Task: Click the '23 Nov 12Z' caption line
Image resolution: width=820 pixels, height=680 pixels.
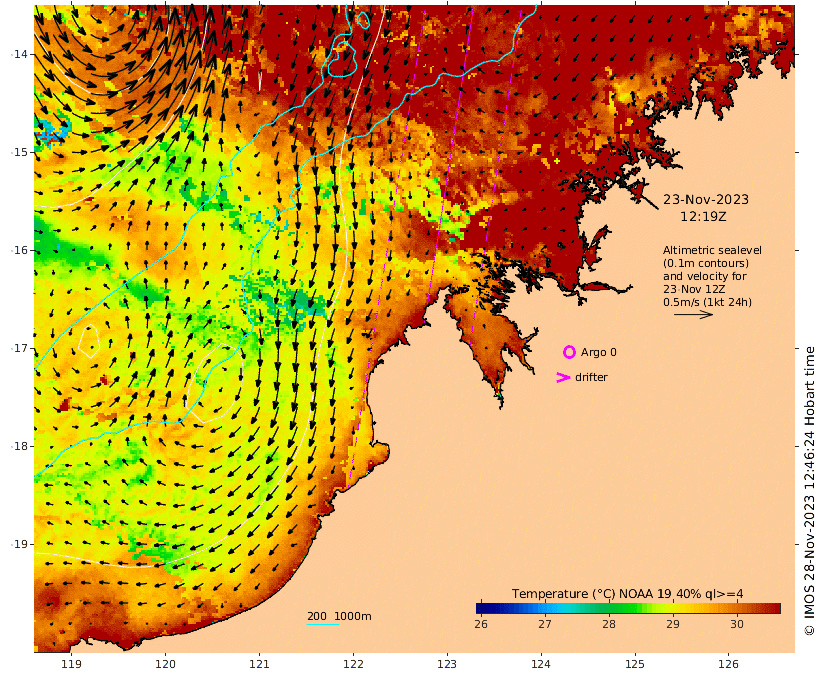Action: (694, 289)
